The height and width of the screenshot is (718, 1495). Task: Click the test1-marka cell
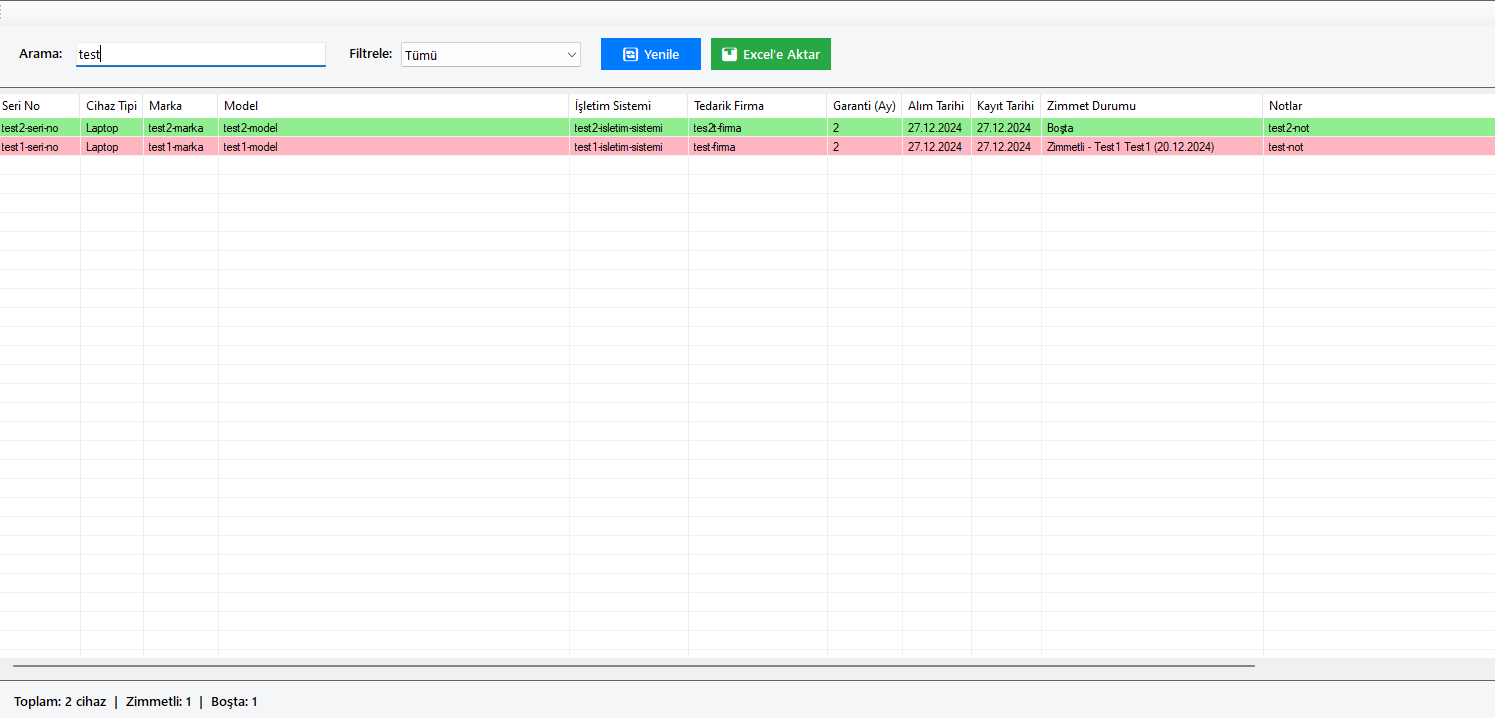(x=181, y=147)
